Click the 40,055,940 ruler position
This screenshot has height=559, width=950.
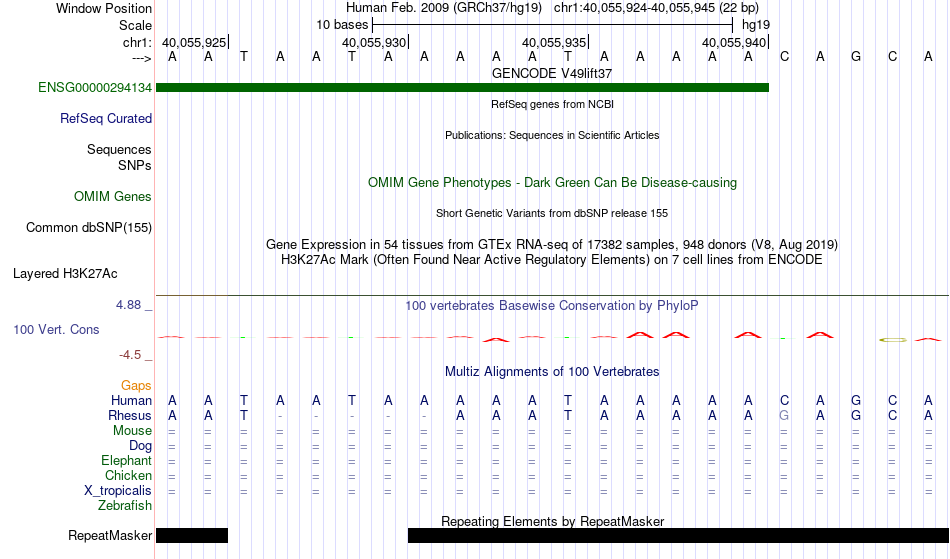[734, 42]
